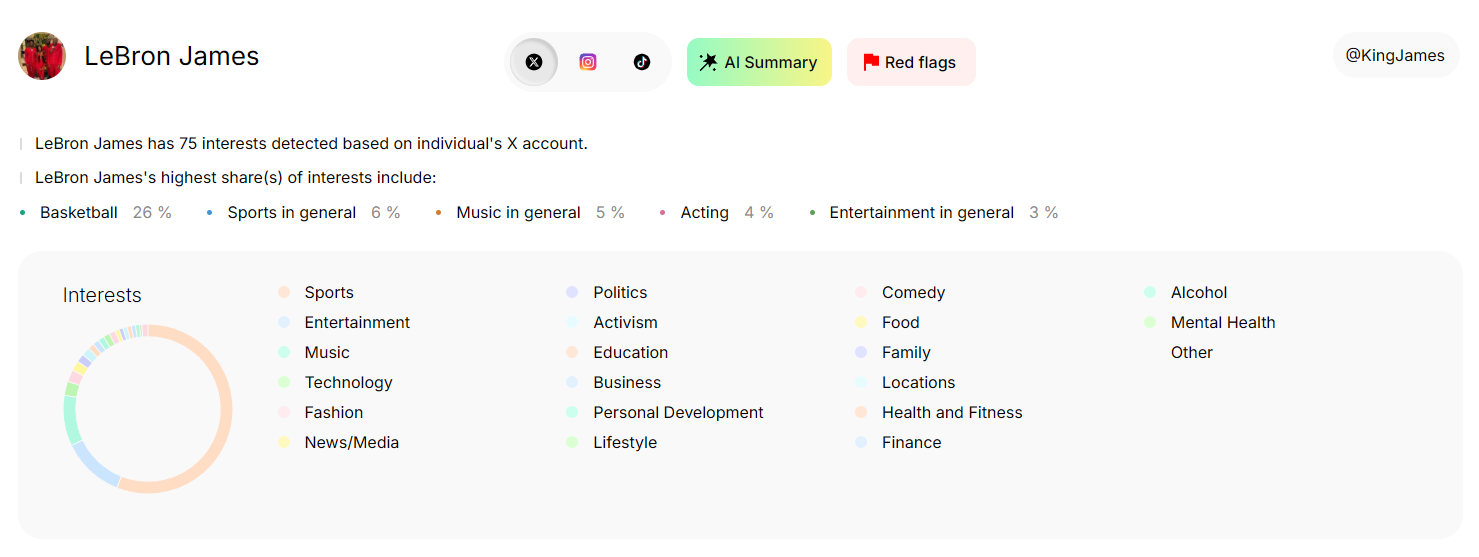Switch to the Instagram account icon

[588, 62]
